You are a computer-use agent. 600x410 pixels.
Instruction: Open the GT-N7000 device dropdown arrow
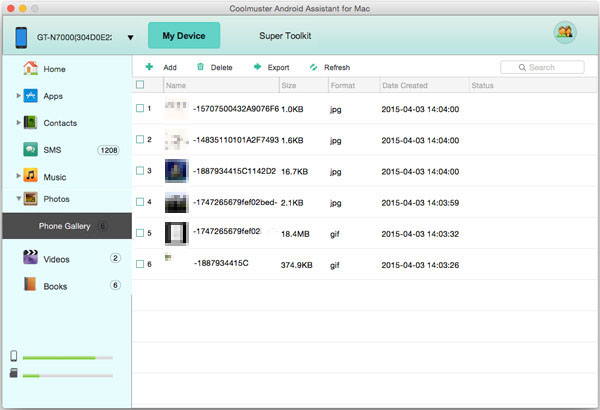point(130,39)
